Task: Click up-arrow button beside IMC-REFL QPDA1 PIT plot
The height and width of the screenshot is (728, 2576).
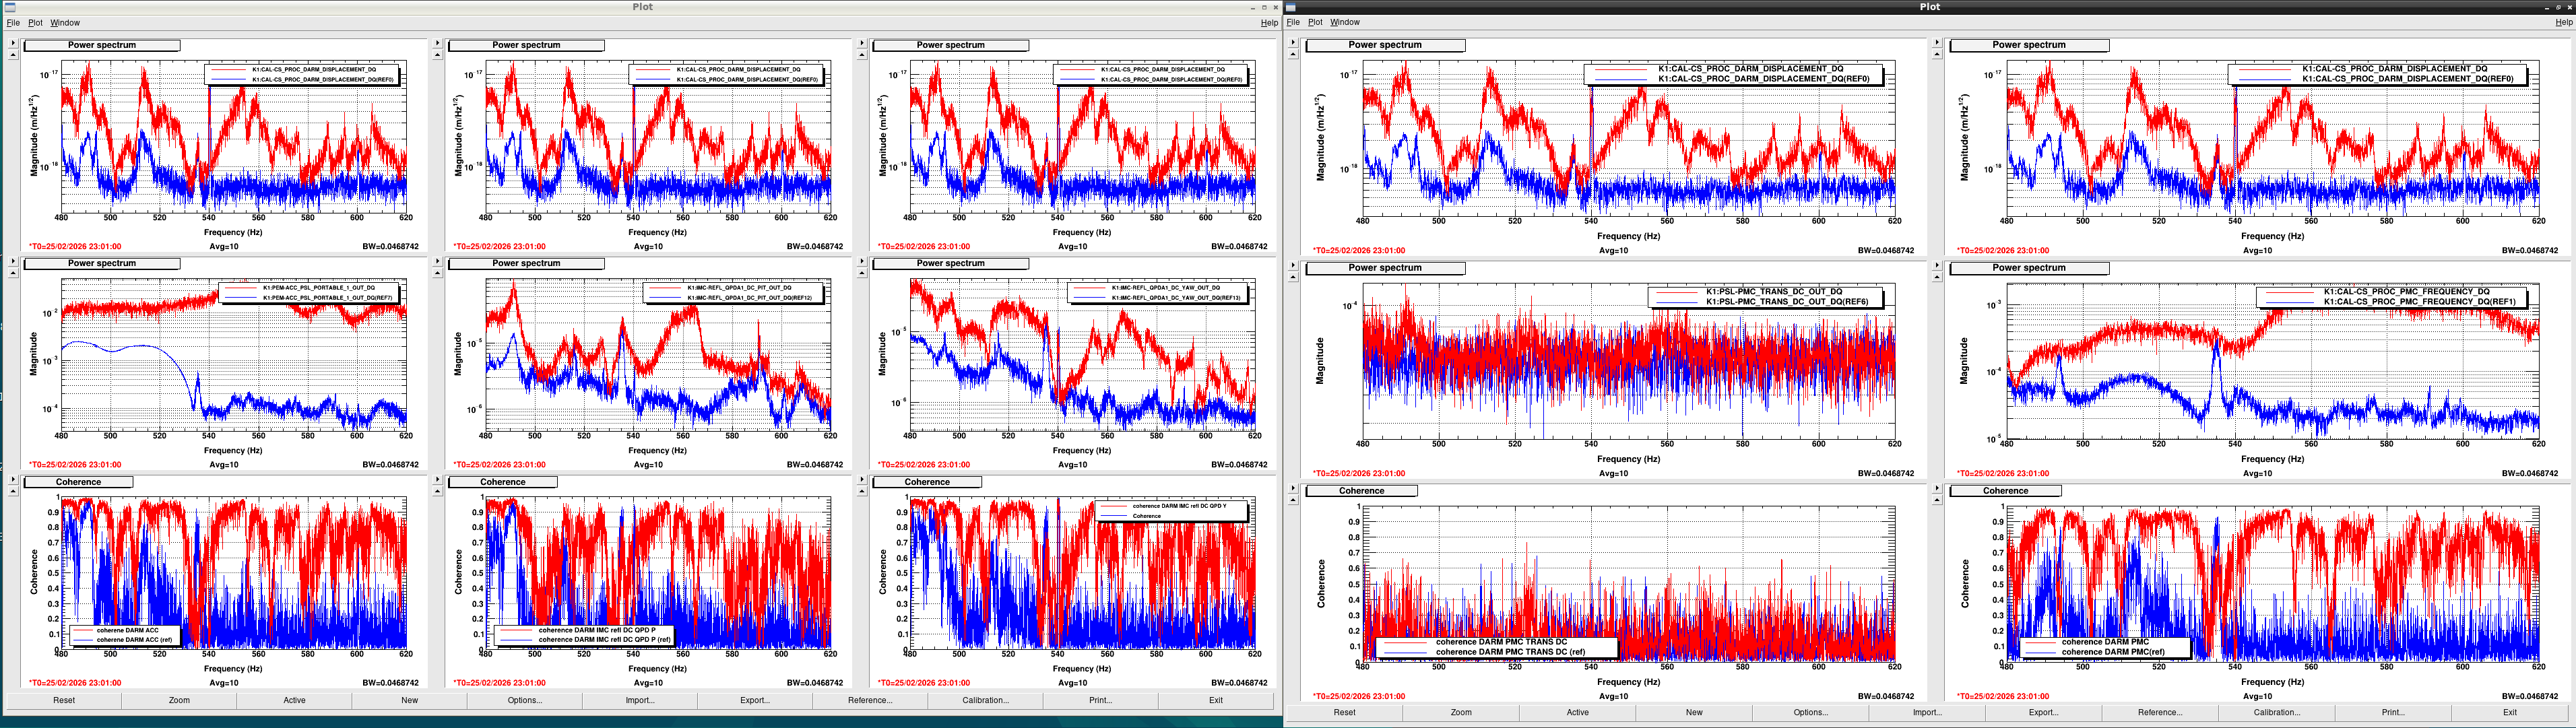Action: coord(437,273)
